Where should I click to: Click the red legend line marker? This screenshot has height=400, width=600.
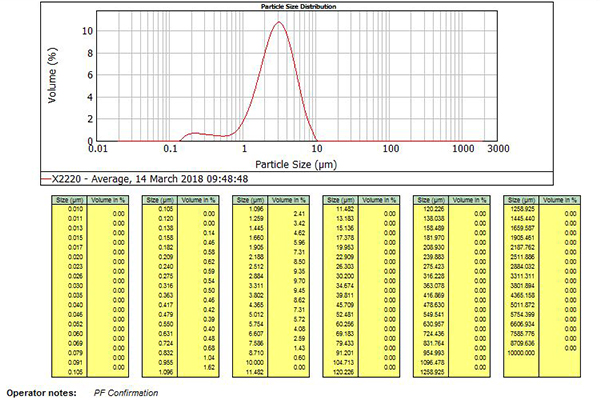tap(47, 178)
